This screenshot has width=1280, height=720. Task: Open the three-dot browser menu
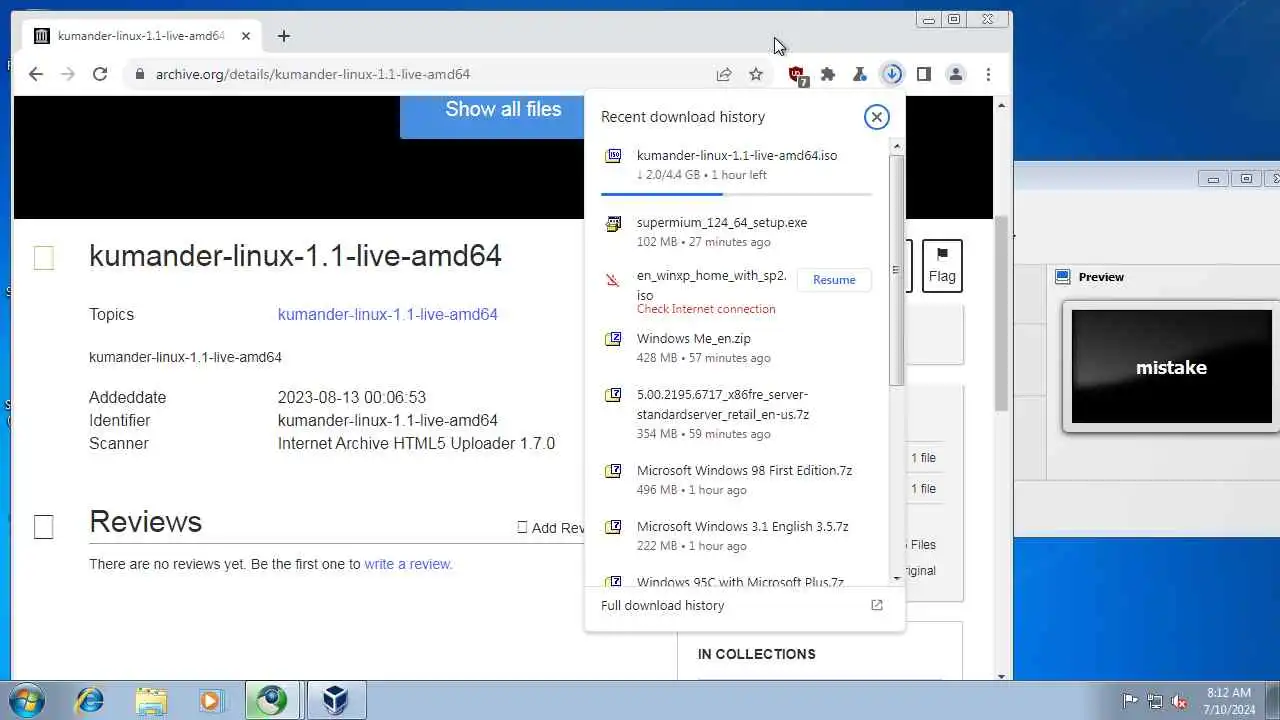click(x=988, y=74)
